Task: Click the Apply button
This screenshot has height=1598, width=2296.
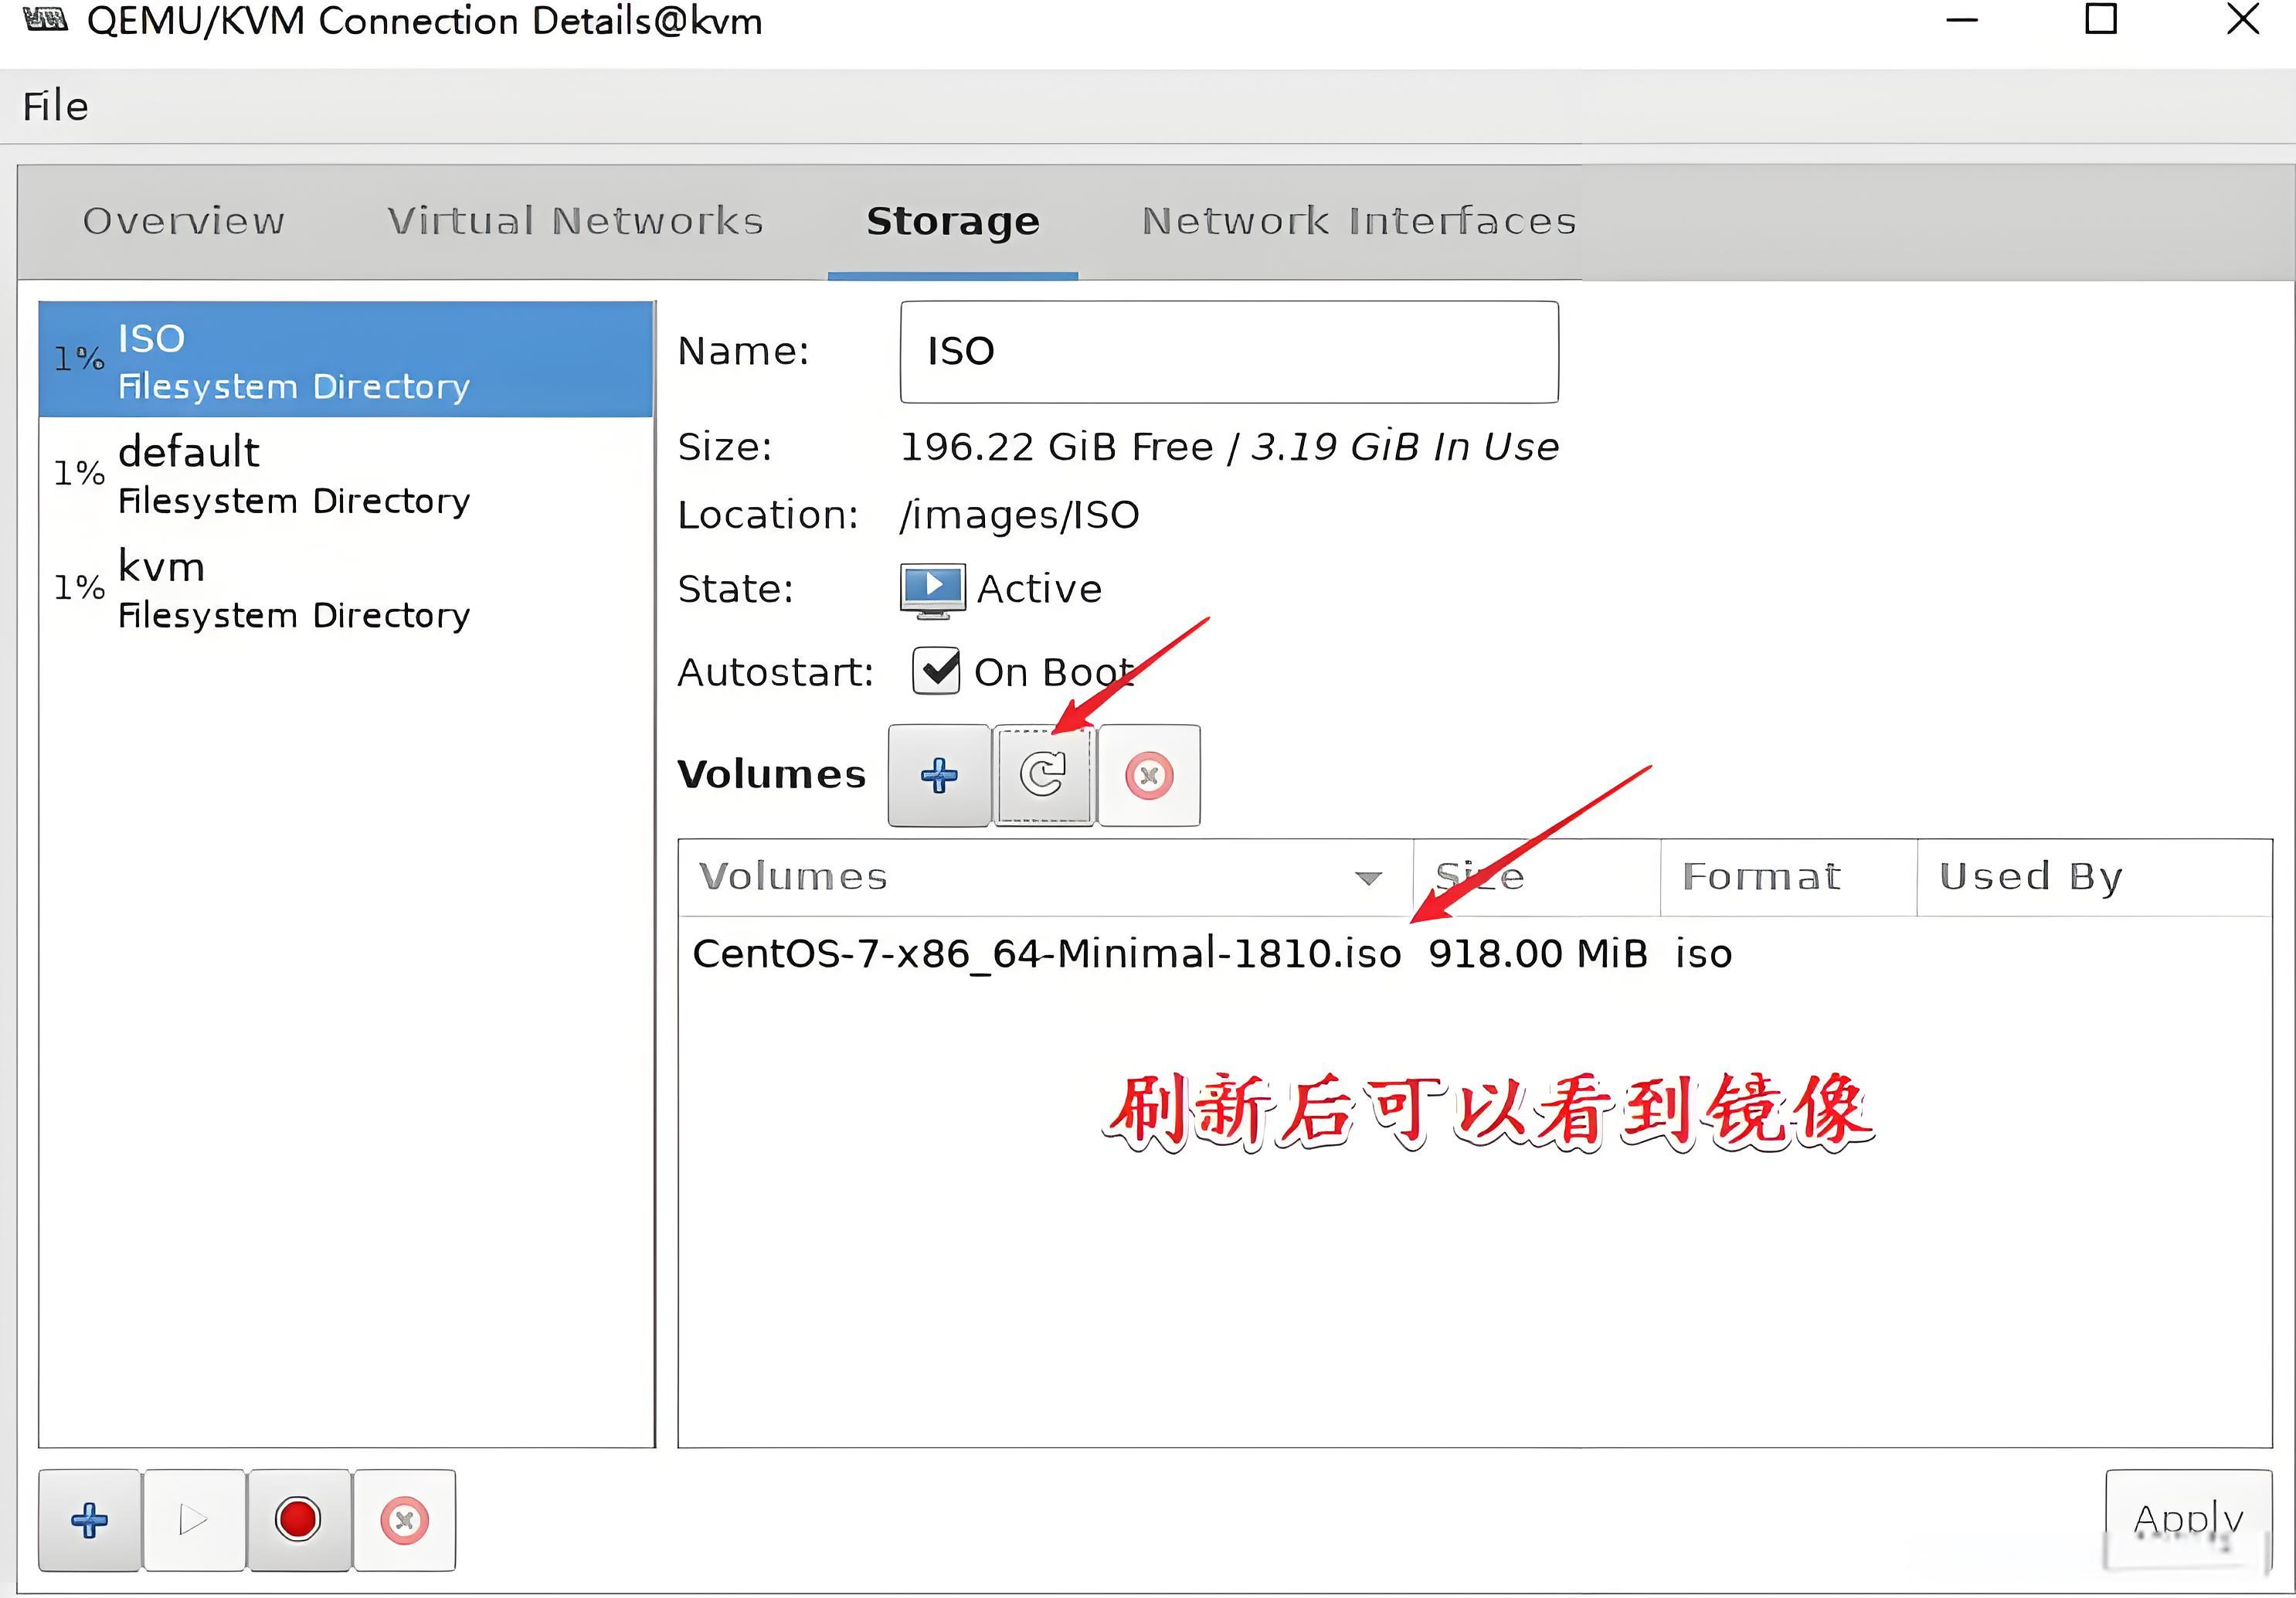Action: (x=2188, y=1519)
